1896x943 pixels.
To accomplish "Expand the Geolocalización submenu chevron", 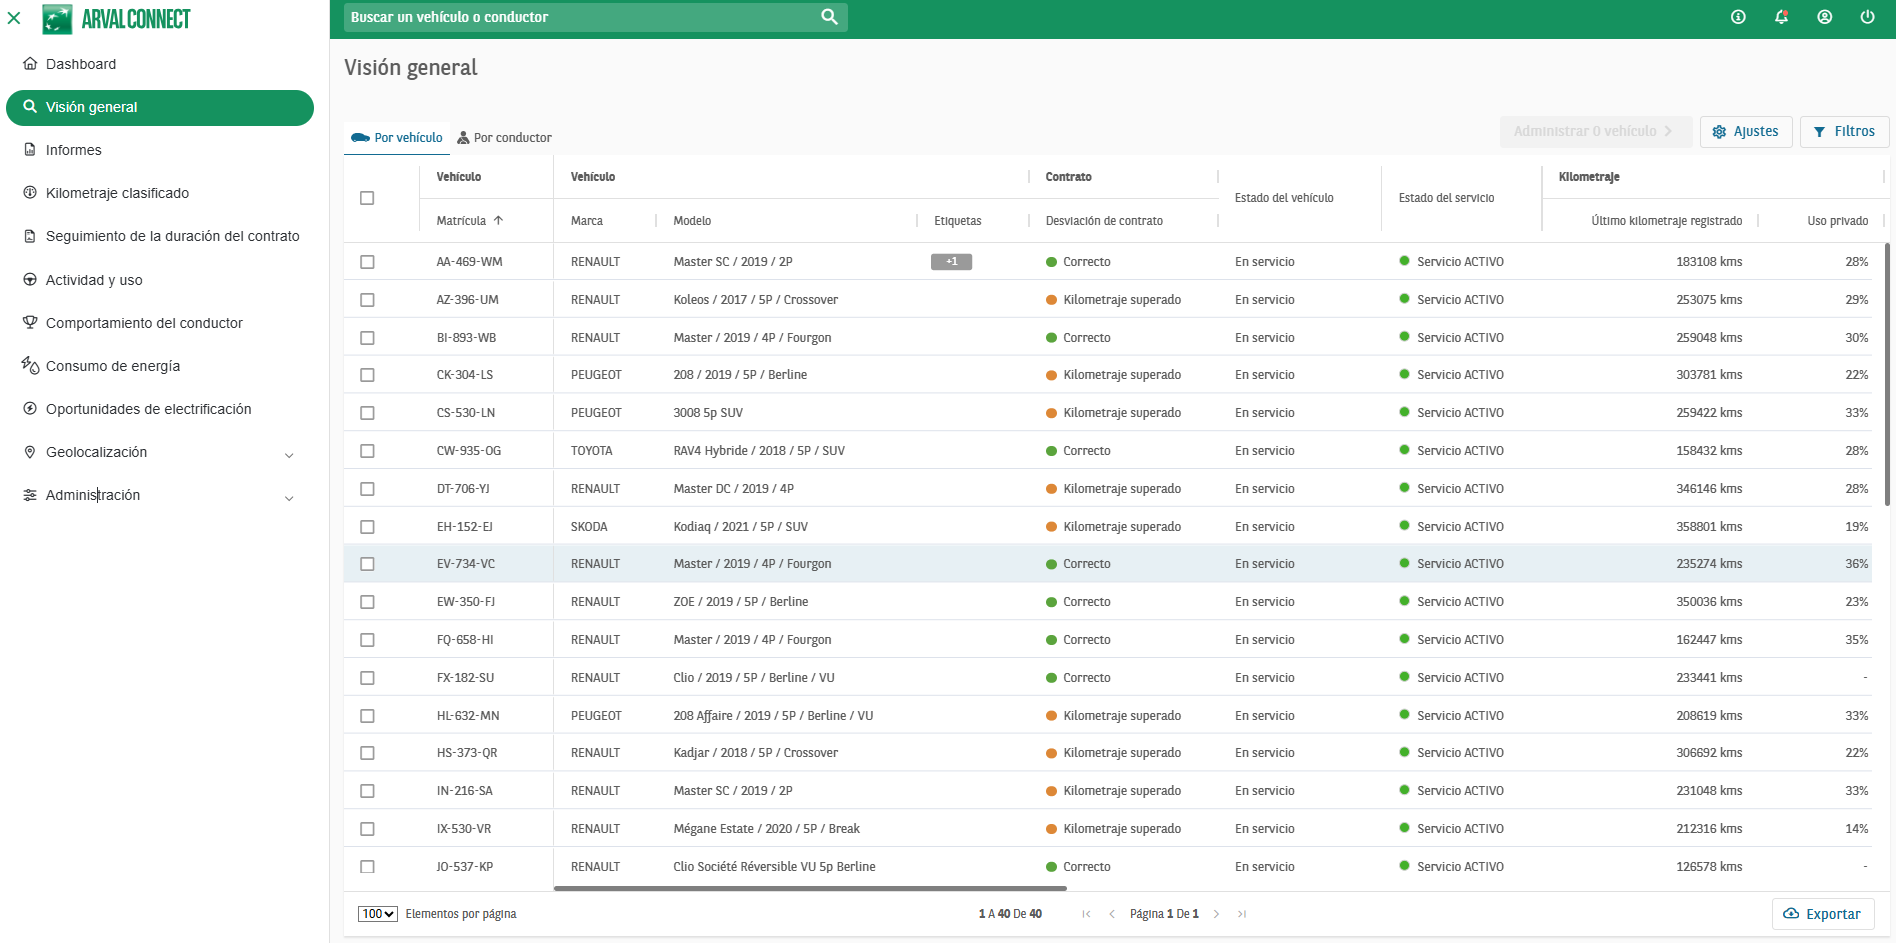I will click(x=289, y=455).
